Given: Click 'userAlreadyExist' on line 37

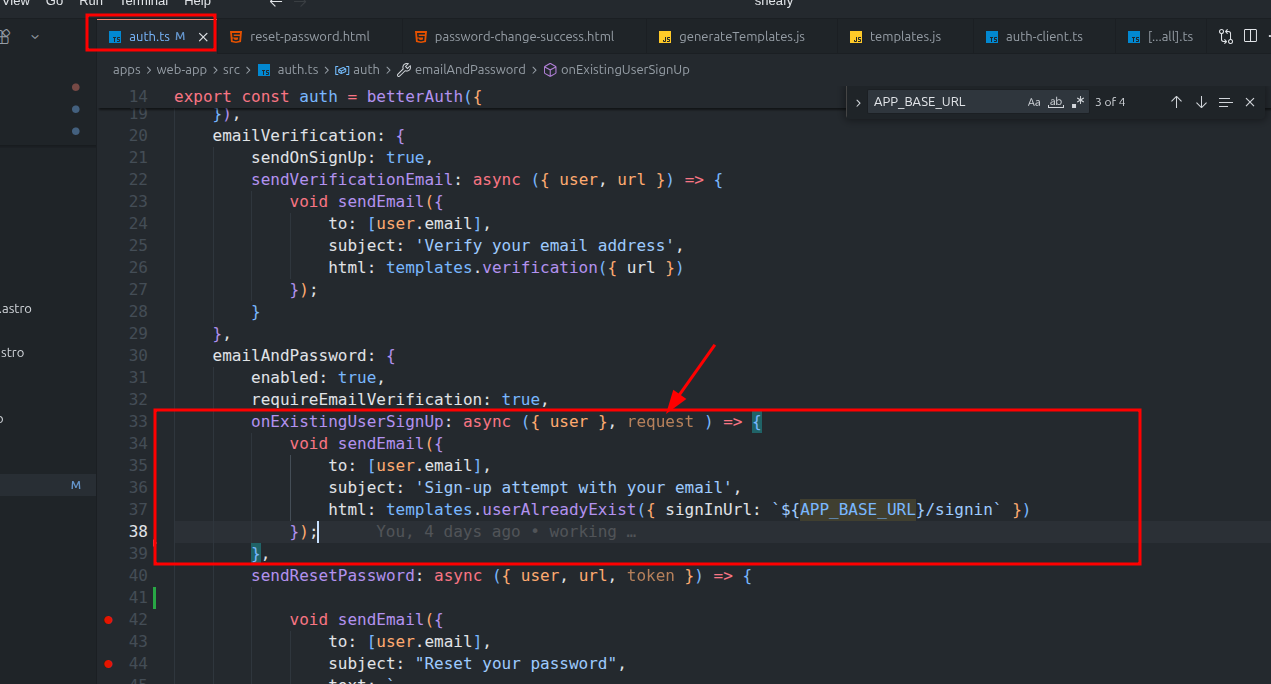Looking at the screenshot, I should click(561, 510).
